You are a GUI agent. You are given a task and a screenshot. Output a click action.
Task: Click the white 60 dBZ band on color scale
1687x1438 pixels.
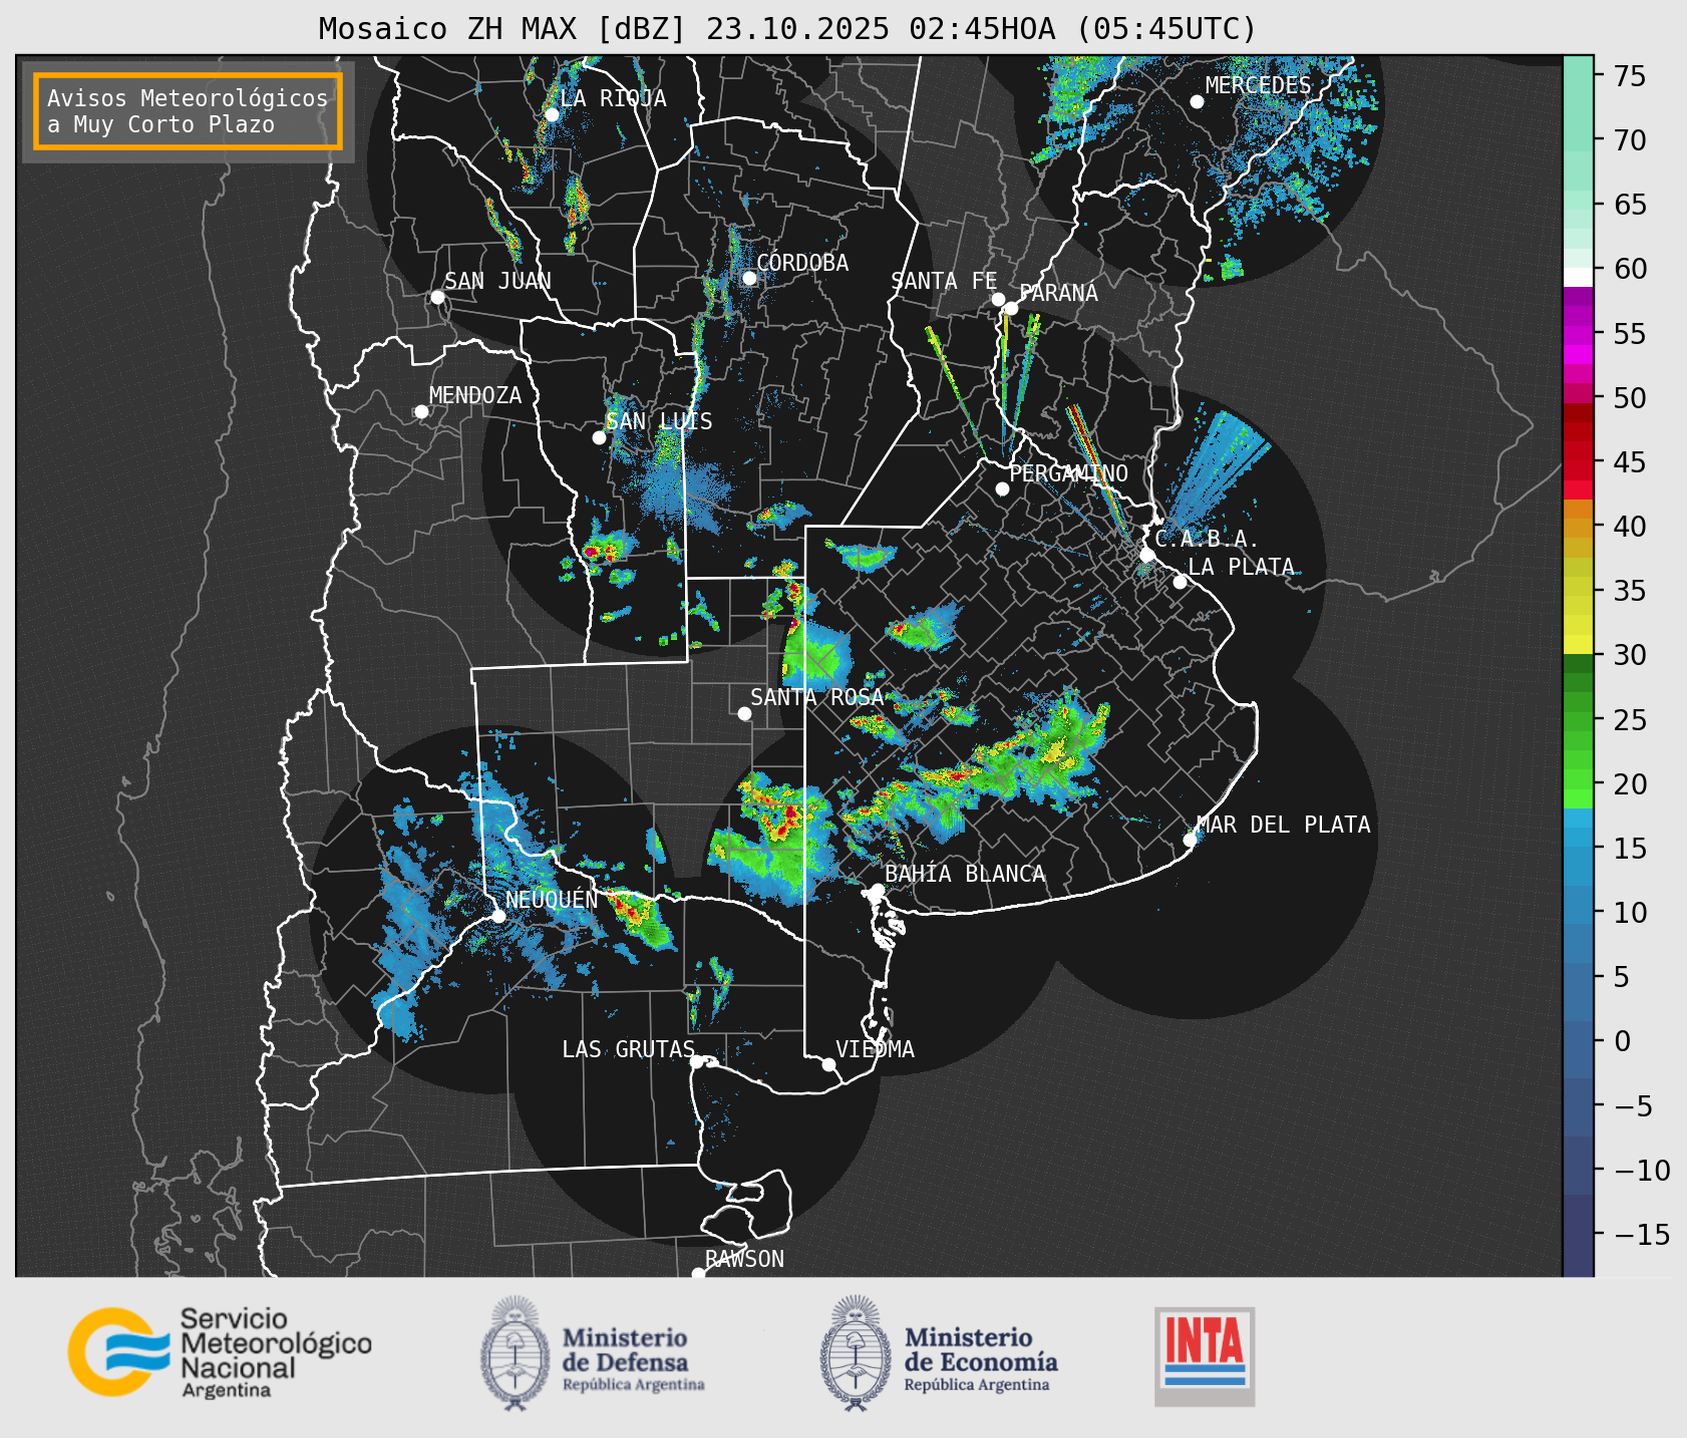[1578, 276]
